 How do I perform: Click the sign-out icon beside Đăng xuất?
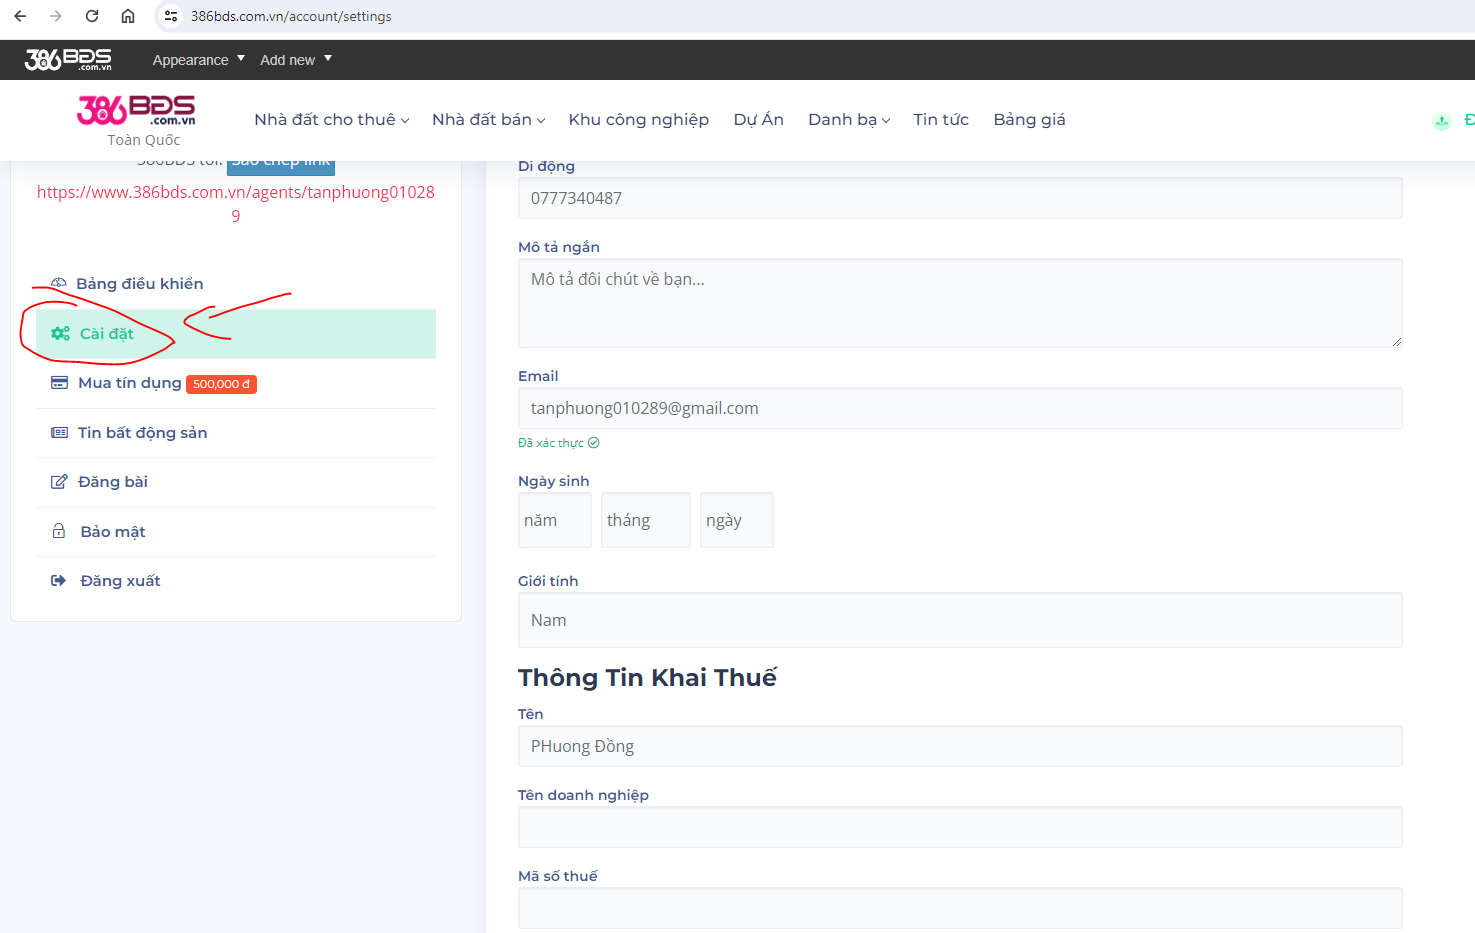[x=59, y=581]
